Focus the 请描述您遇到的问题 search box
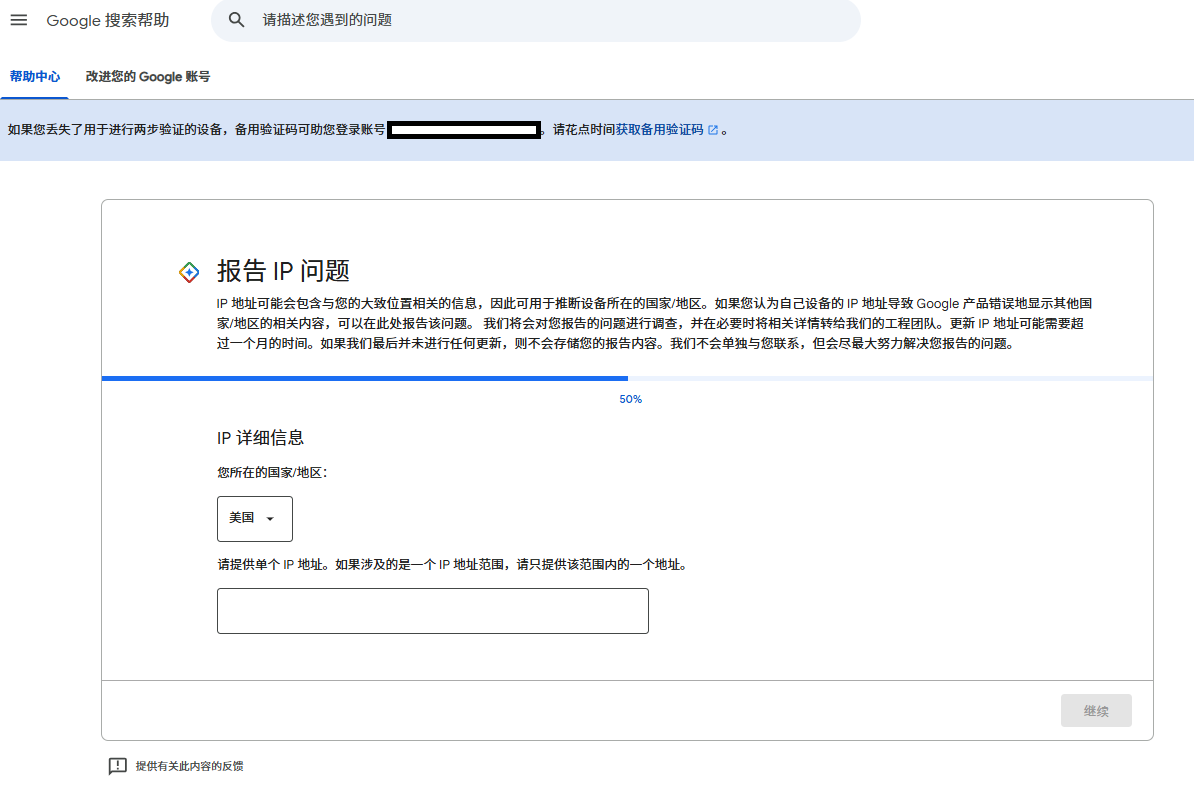Viewport: 1194px width, 789px height. [x=535, y=21]
